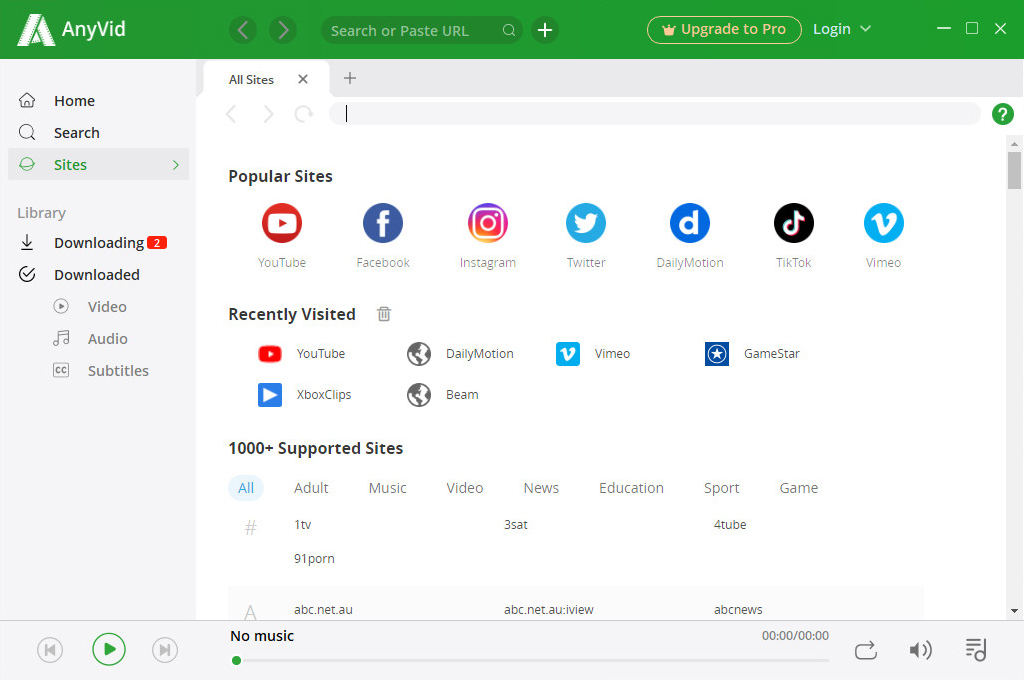
Task: Click the add plus button in header
Action: point(545,30)
